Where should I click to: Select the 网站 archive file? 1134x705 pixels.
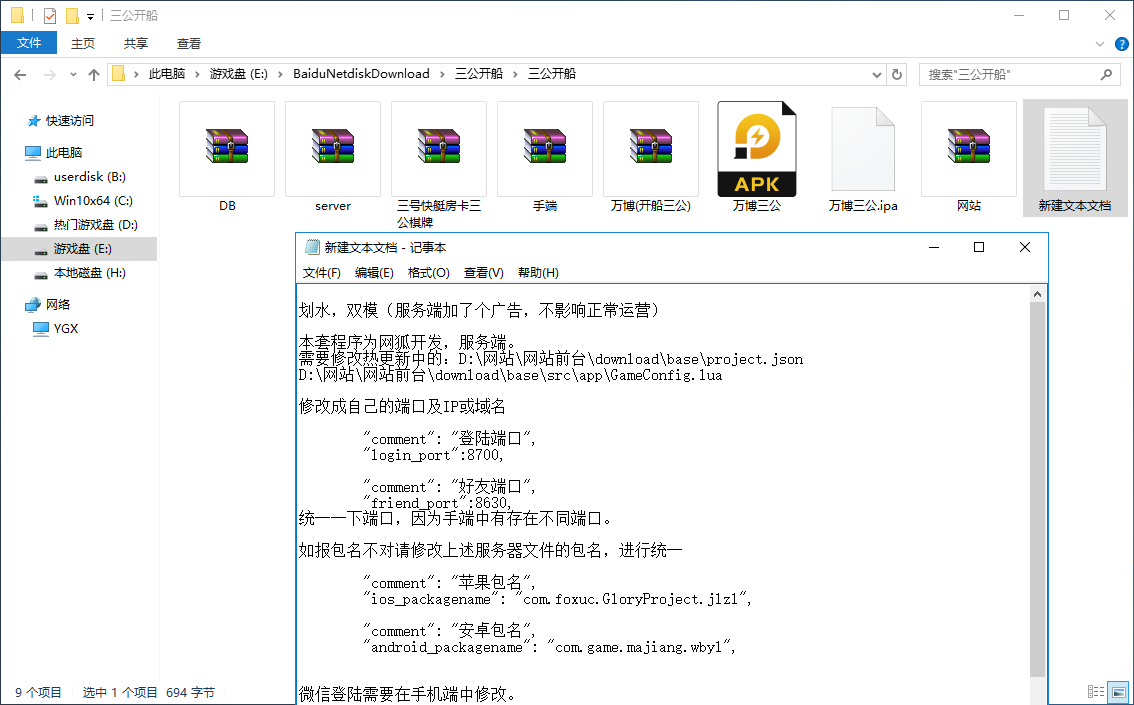pos(969,148)
